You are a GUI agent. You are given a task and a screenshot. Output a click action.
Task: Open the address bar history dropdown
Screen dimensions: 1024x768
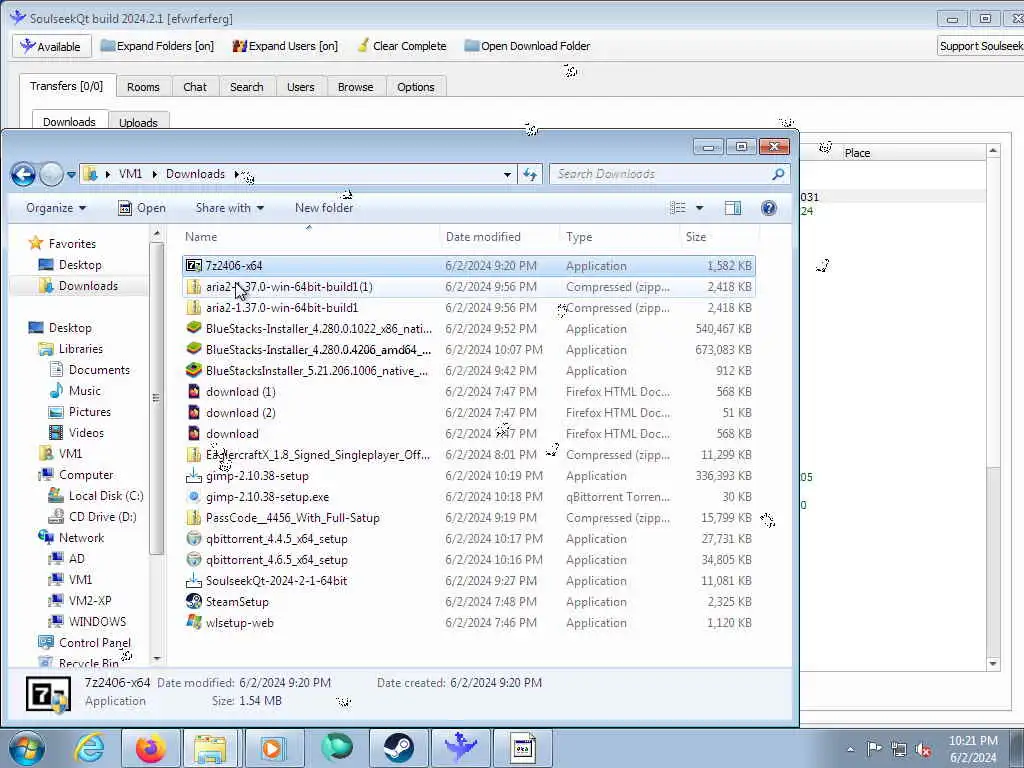click(x=507, y=174)
